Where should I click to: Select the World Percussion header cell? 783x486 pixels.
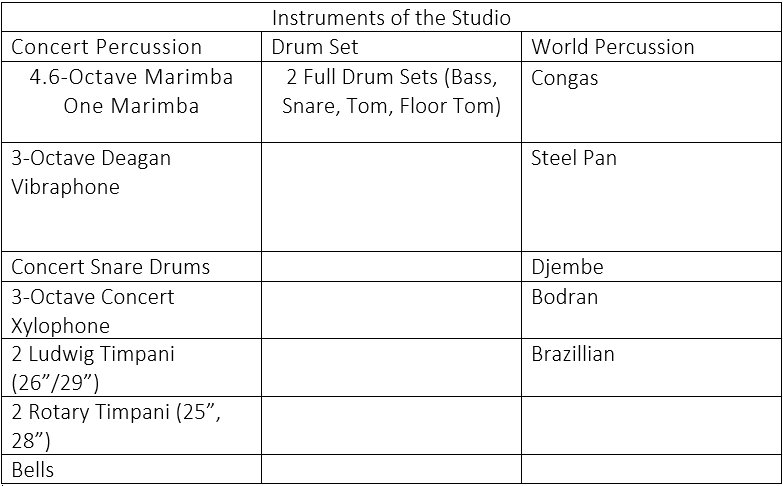pos(652,47)
